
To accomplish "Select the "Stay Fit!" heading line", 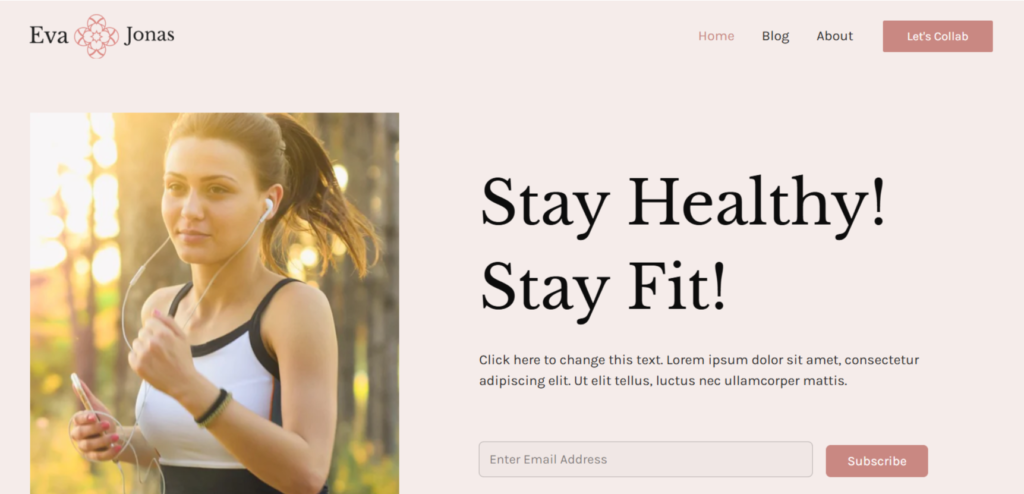I will point(603,288).
